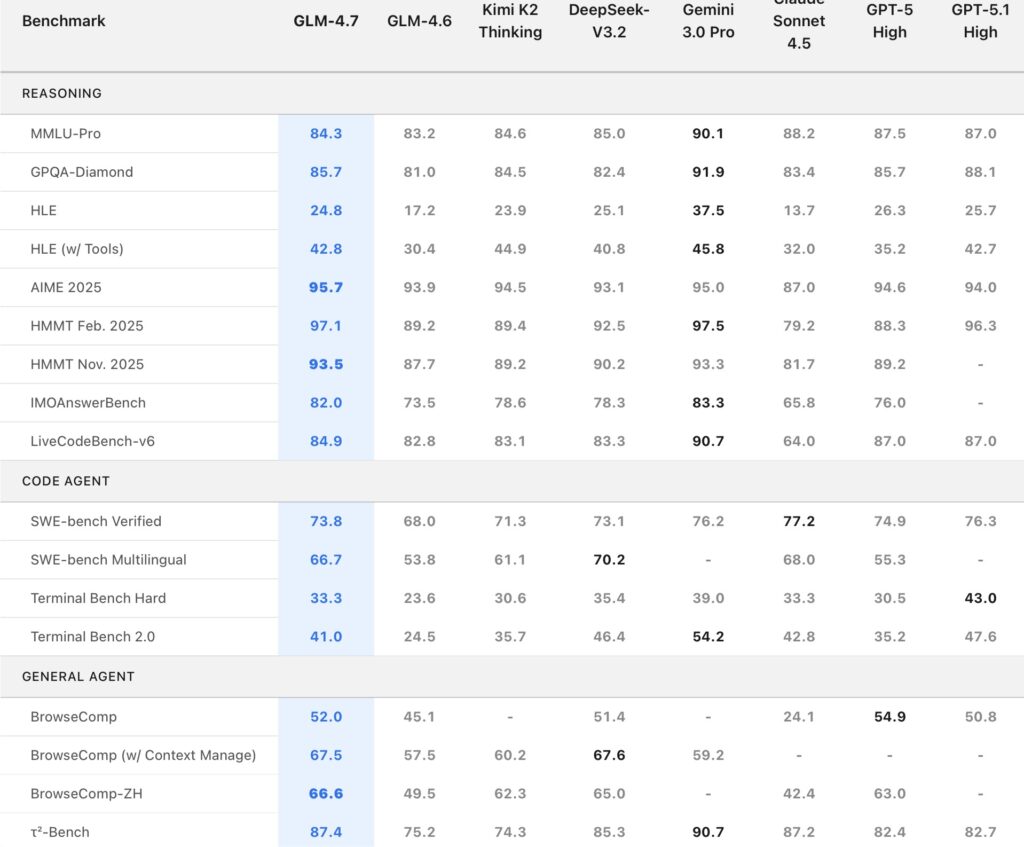Click Claude Sonnet 4.5's SWE-bench Verified score
Screen dimensions: 1024x847
pos(798,521)
